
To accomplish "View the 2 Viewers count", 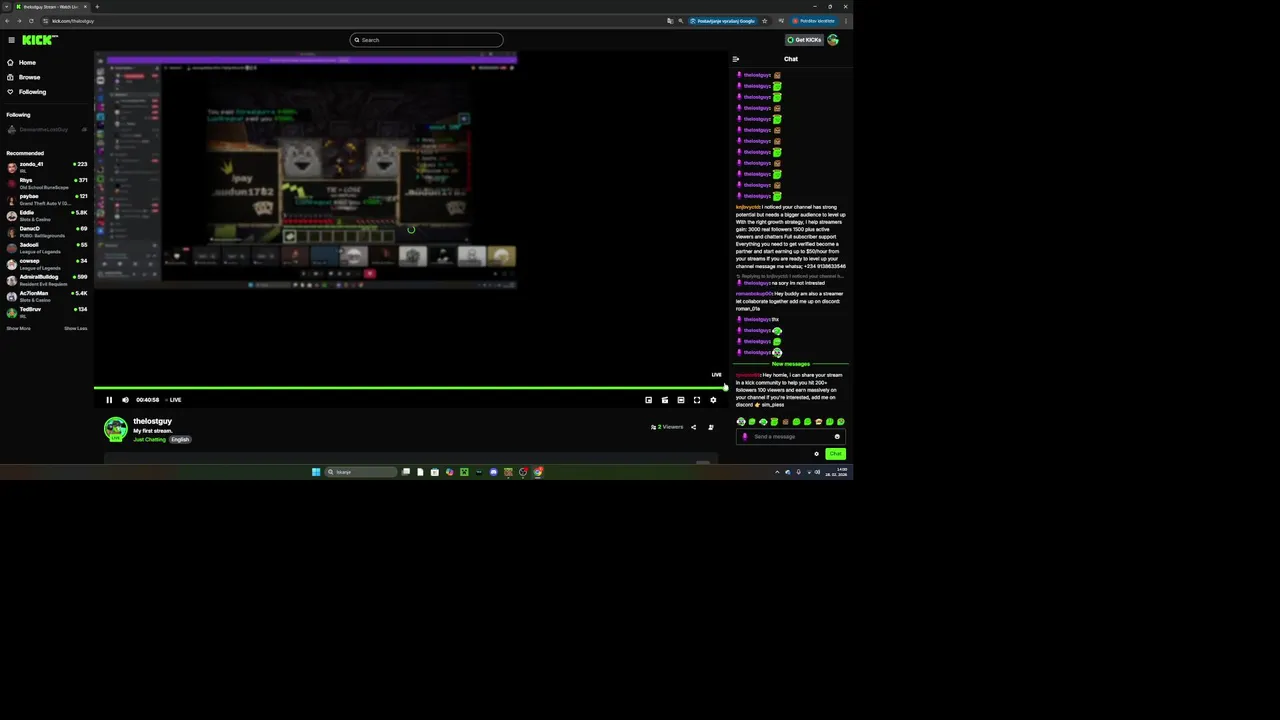I will 668,427.
